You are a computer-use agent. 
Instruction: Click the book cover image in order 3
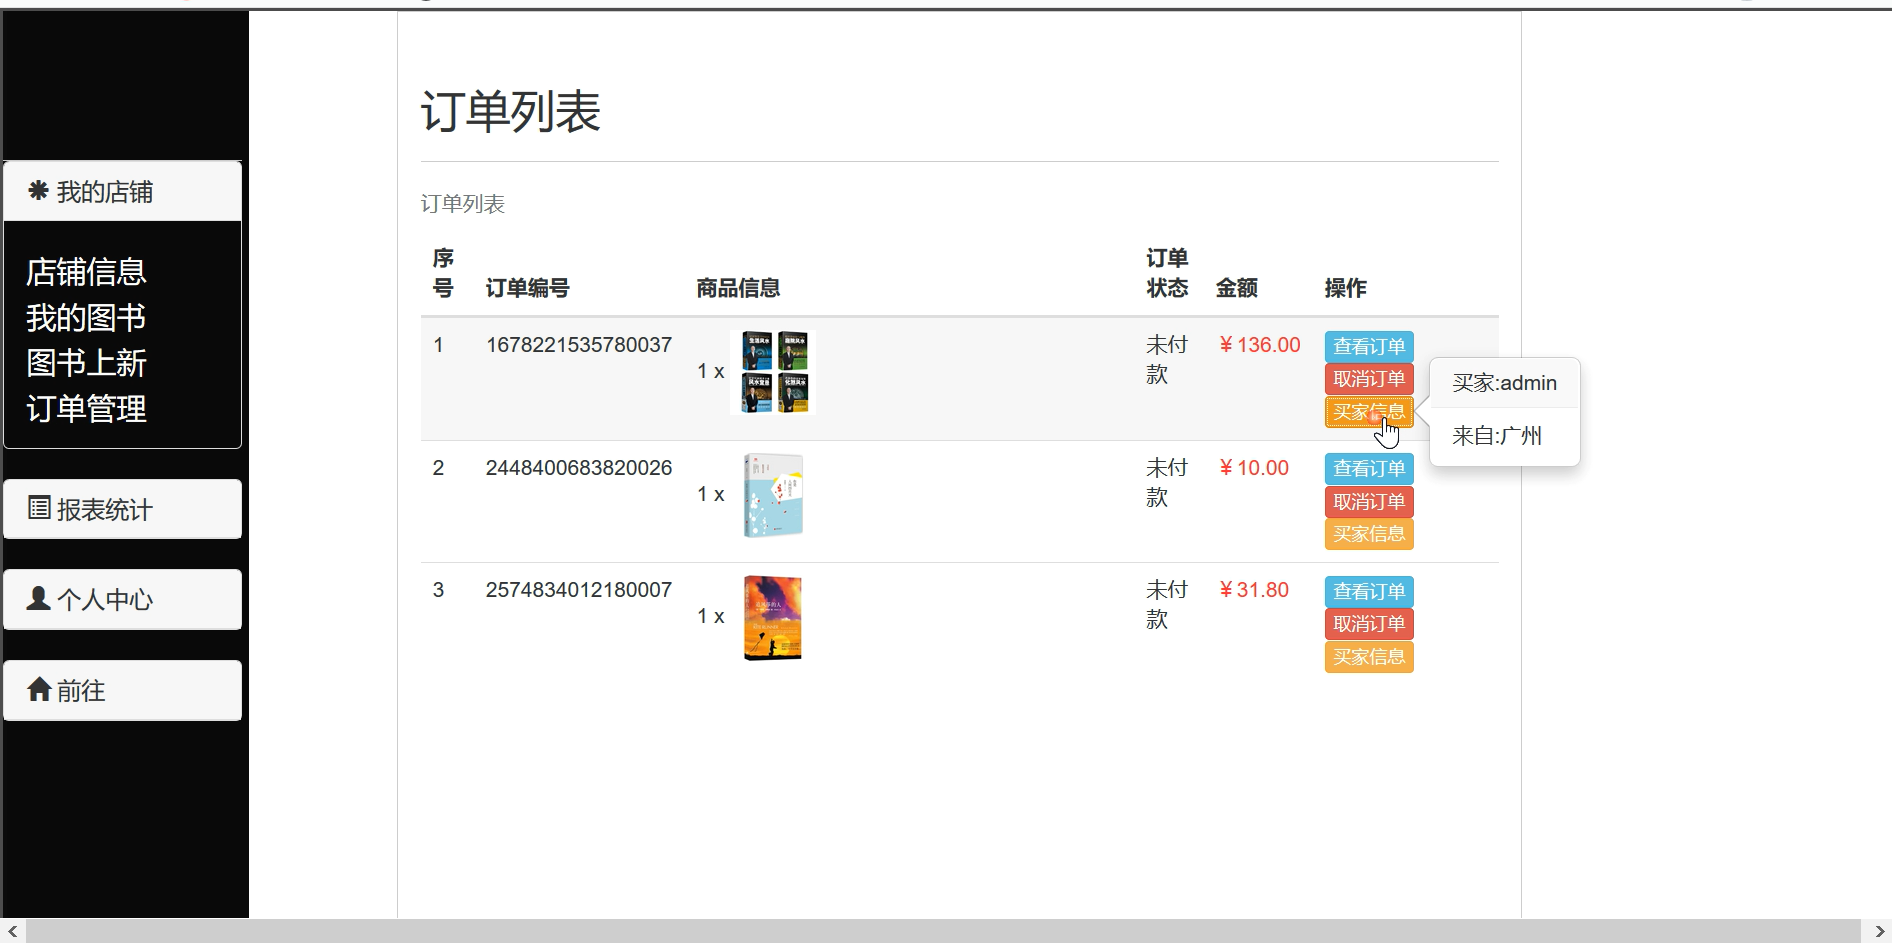pyautogui.click(x=772, y=617)
